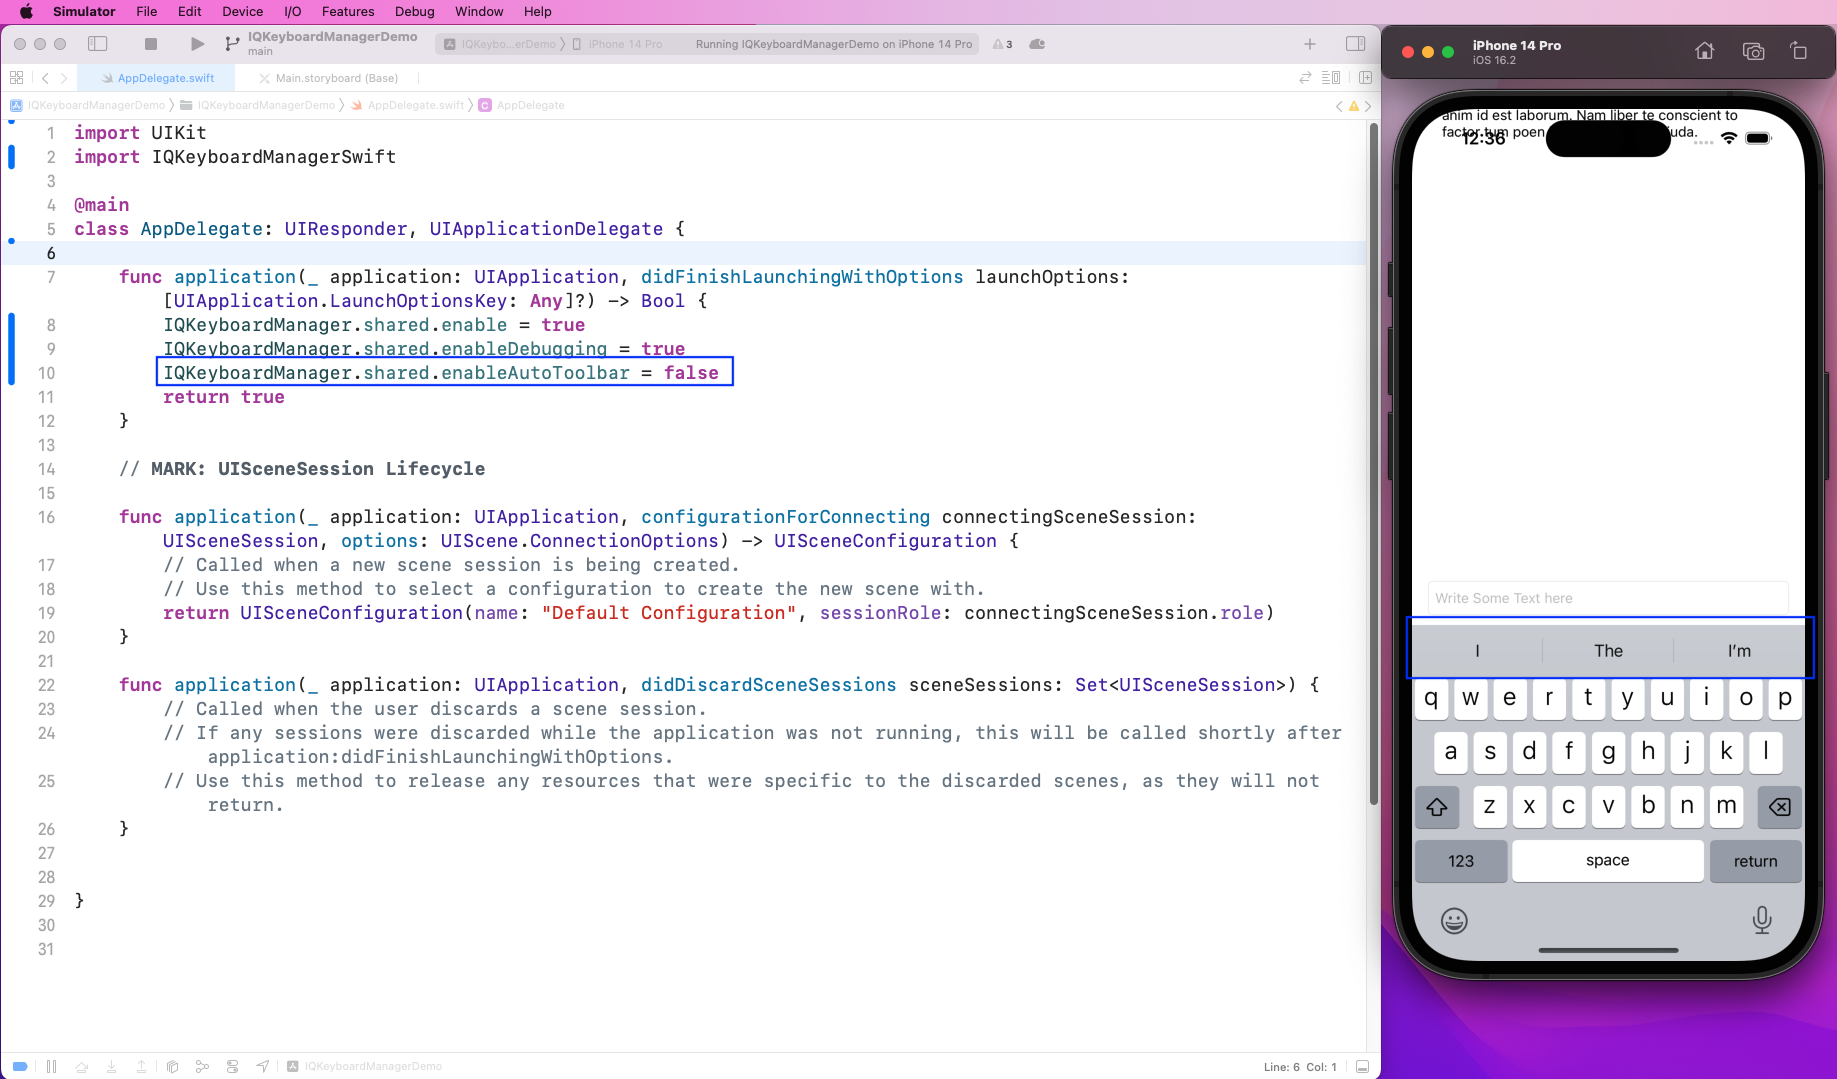This screenshot has height=1079, width=1837.
Task: Click the Simulate Location arrow icon
Action: 262,1067
